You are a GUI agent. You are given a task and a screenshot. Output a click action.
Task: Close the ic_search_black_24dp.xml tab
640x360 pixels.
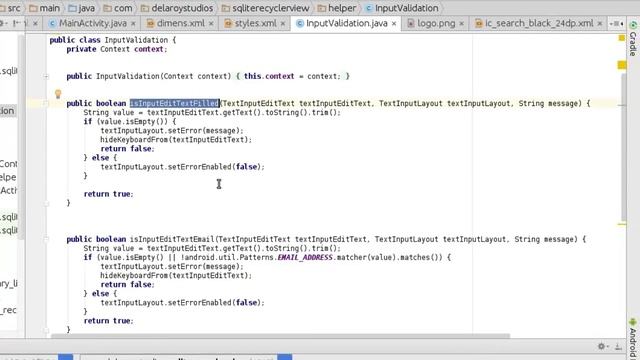(x=600, y=24)
